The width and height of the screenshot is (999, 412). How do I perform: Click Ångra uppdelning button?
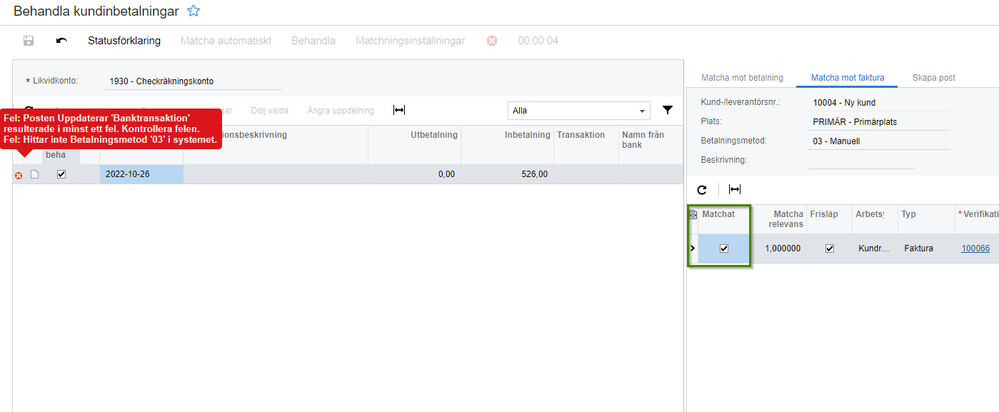tap(340, 110)
